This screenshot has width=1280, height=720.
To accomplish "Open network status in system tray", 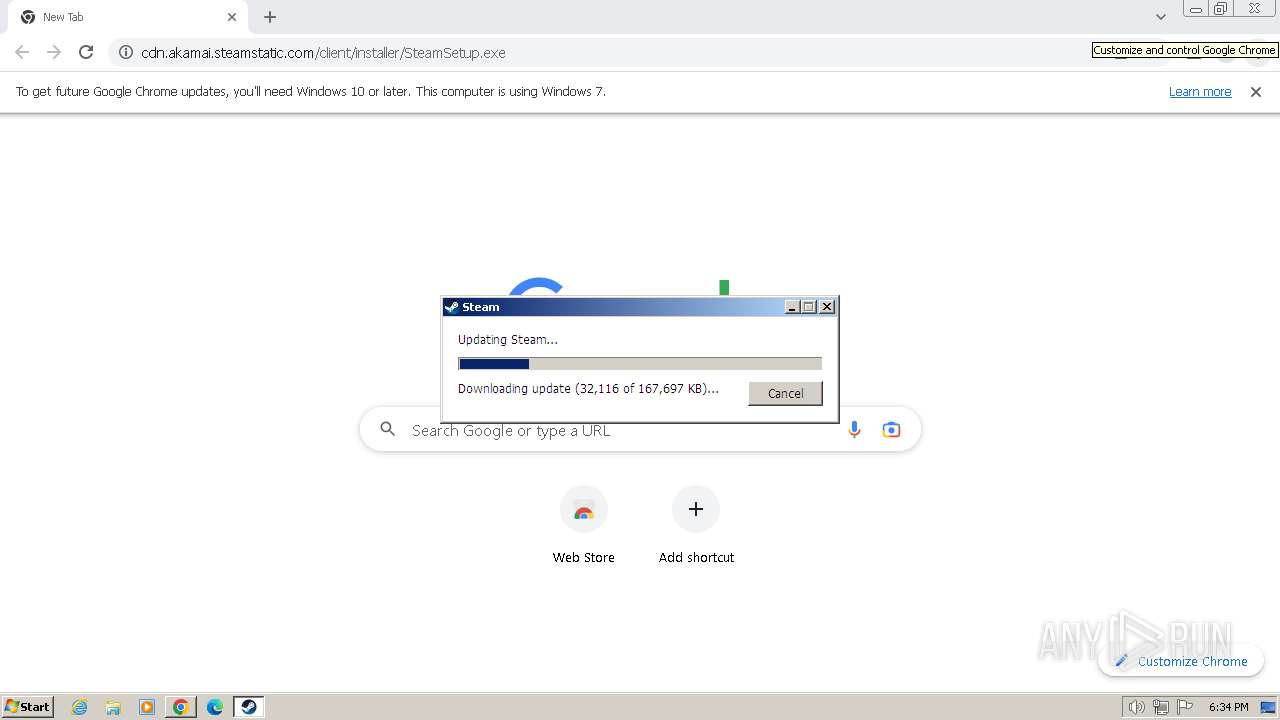I will (1161, 707).
